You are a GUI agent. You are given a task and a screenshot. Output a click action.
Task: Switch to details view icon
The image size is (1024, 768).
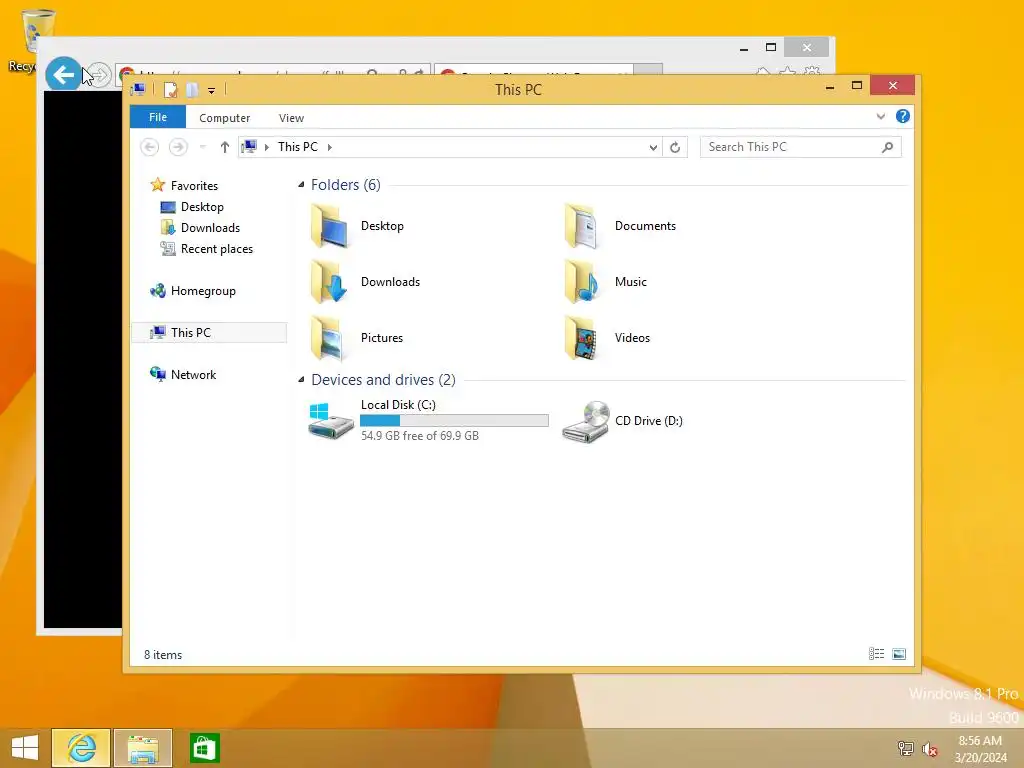tap(876, 654)
